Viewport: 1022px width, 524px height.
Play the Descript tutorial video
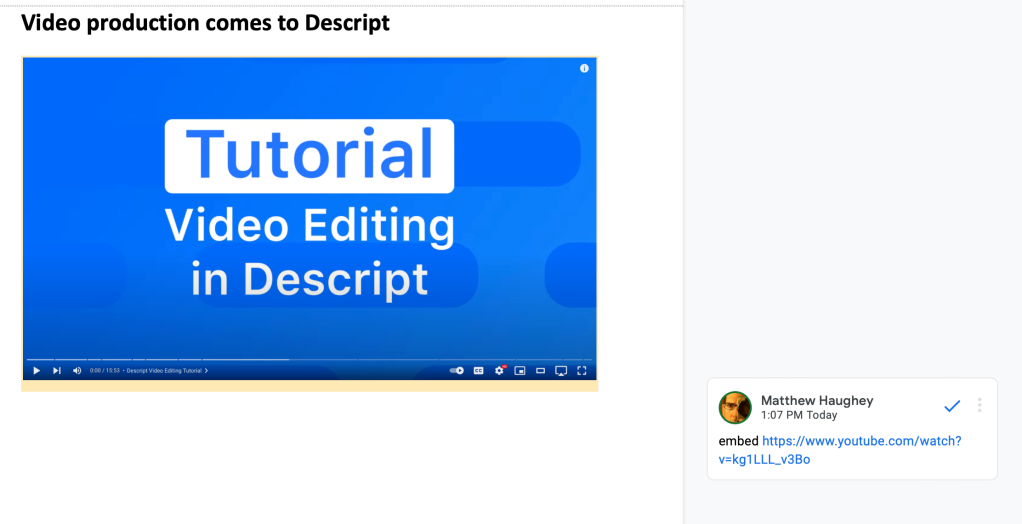click(x=36, y=370)
